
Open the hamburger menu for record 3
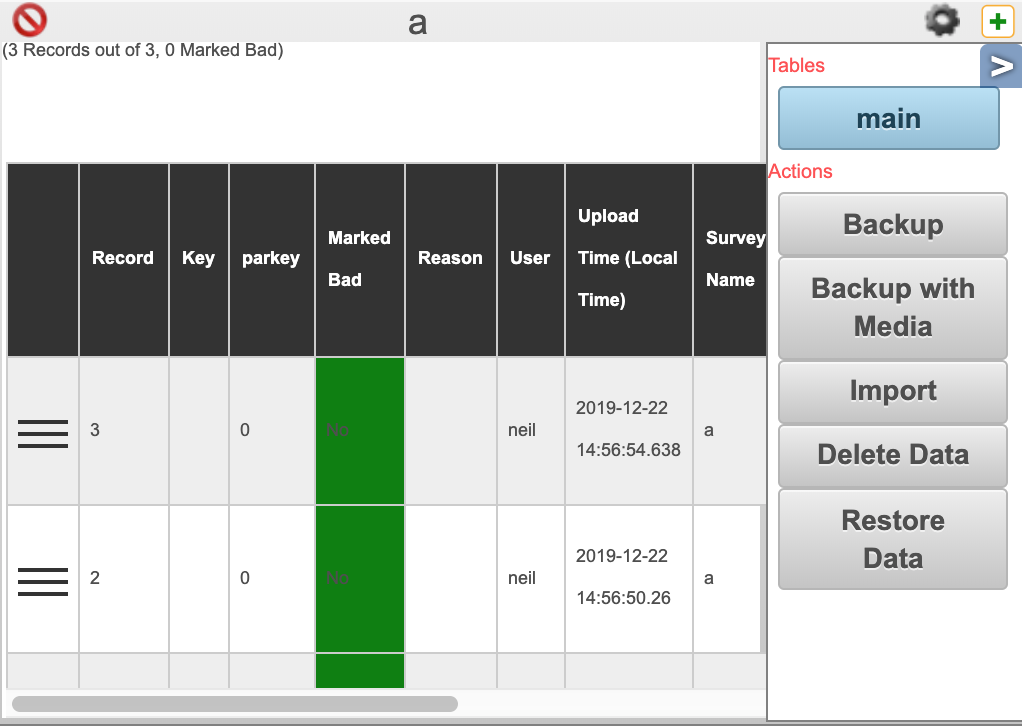click(x=43, y=433)
